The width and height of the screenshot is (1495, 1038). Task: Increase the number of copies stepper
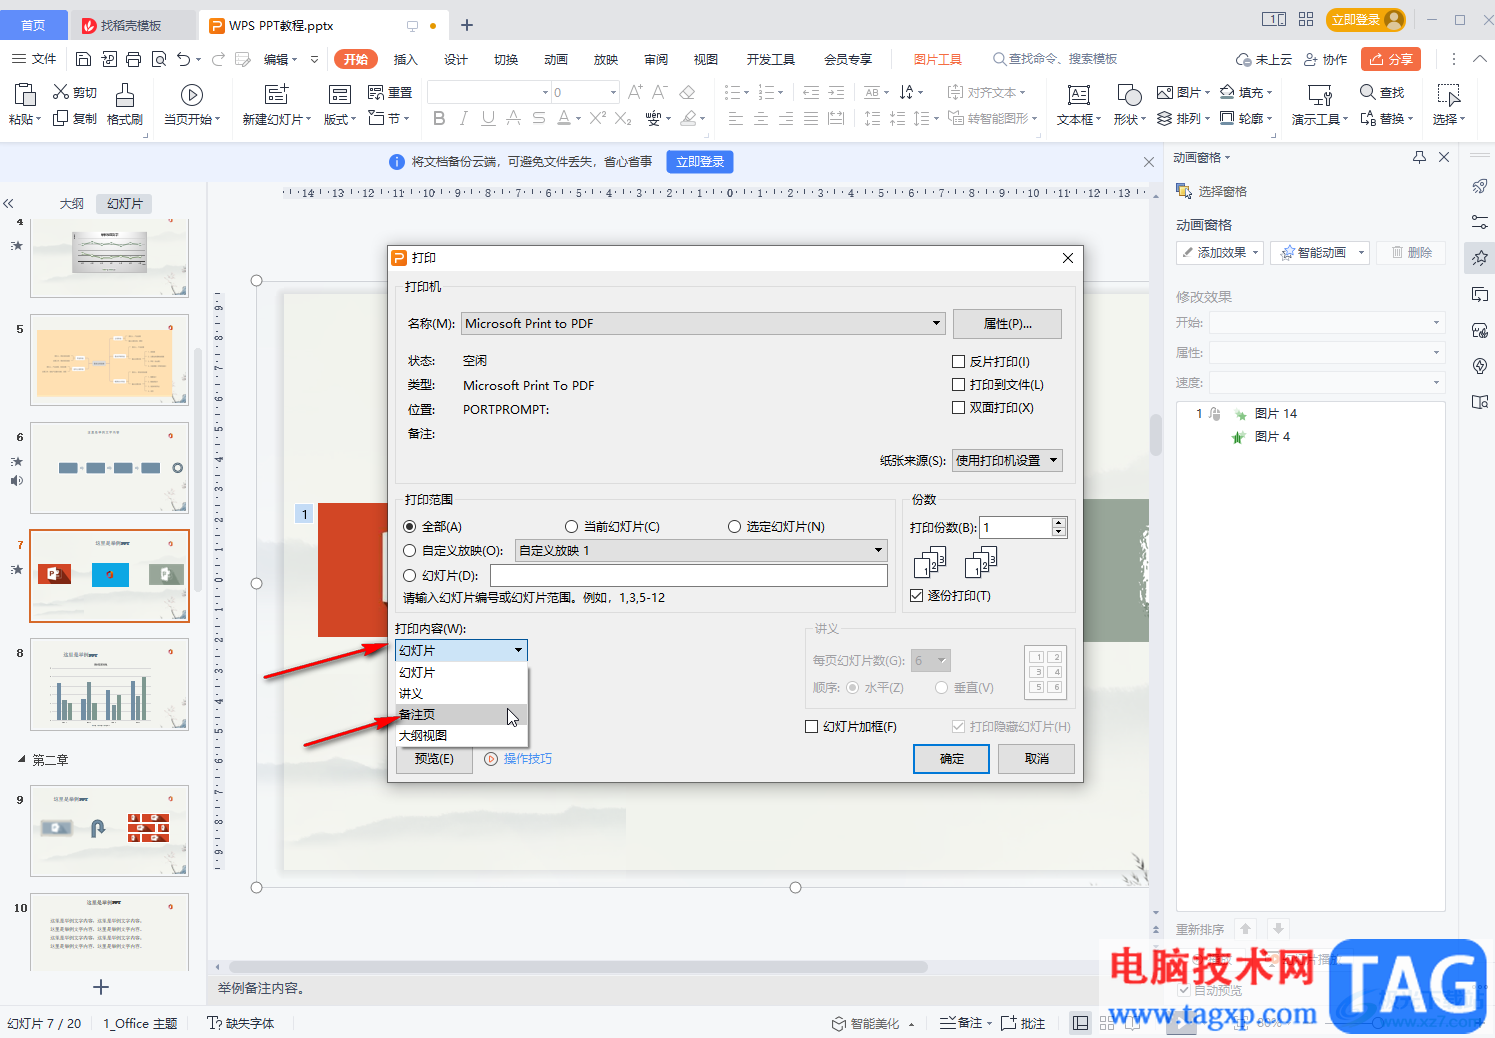[1059, 522]
